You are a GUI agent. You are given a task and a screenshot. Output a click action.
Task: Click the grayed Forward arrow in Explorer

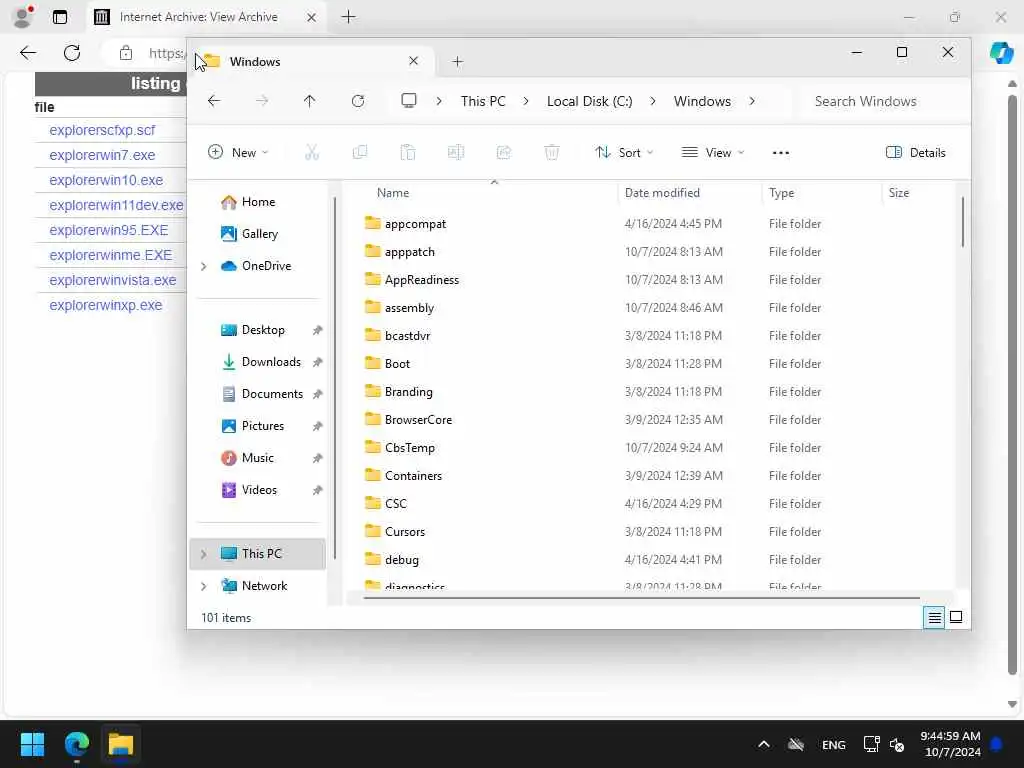tap(262, 101)
